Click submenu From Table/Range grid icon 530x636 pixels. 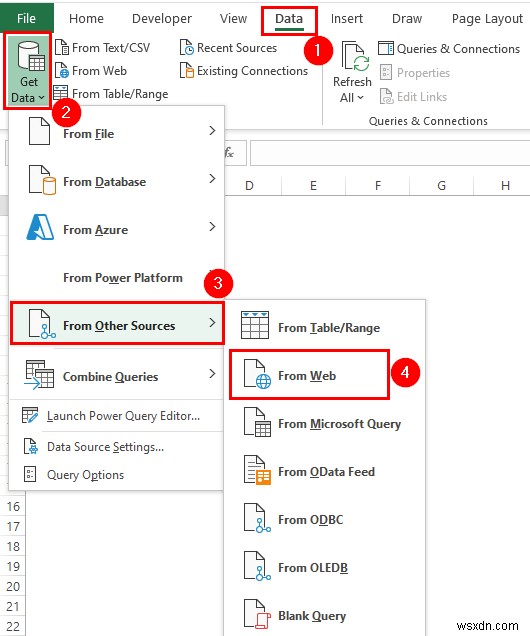pyautogui.click(x=255, y=325)
